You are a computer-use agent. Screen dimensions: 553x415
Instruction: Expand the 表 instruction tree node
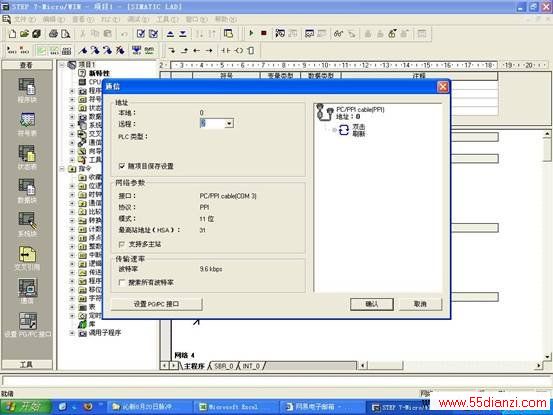coord(72,307)
